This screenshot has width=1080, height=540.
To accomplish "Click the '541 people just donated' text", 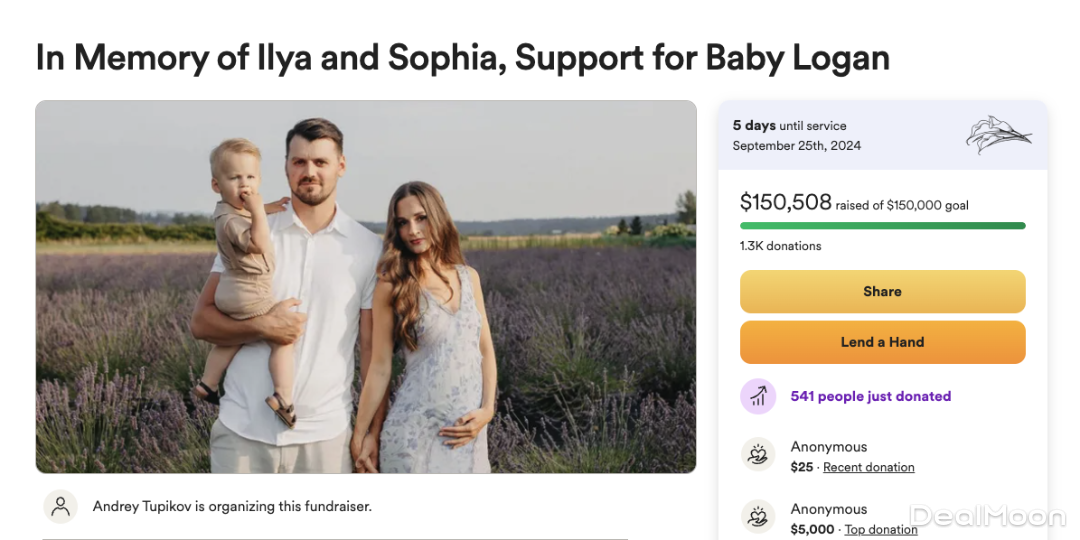I will click(x=870, y=397).
